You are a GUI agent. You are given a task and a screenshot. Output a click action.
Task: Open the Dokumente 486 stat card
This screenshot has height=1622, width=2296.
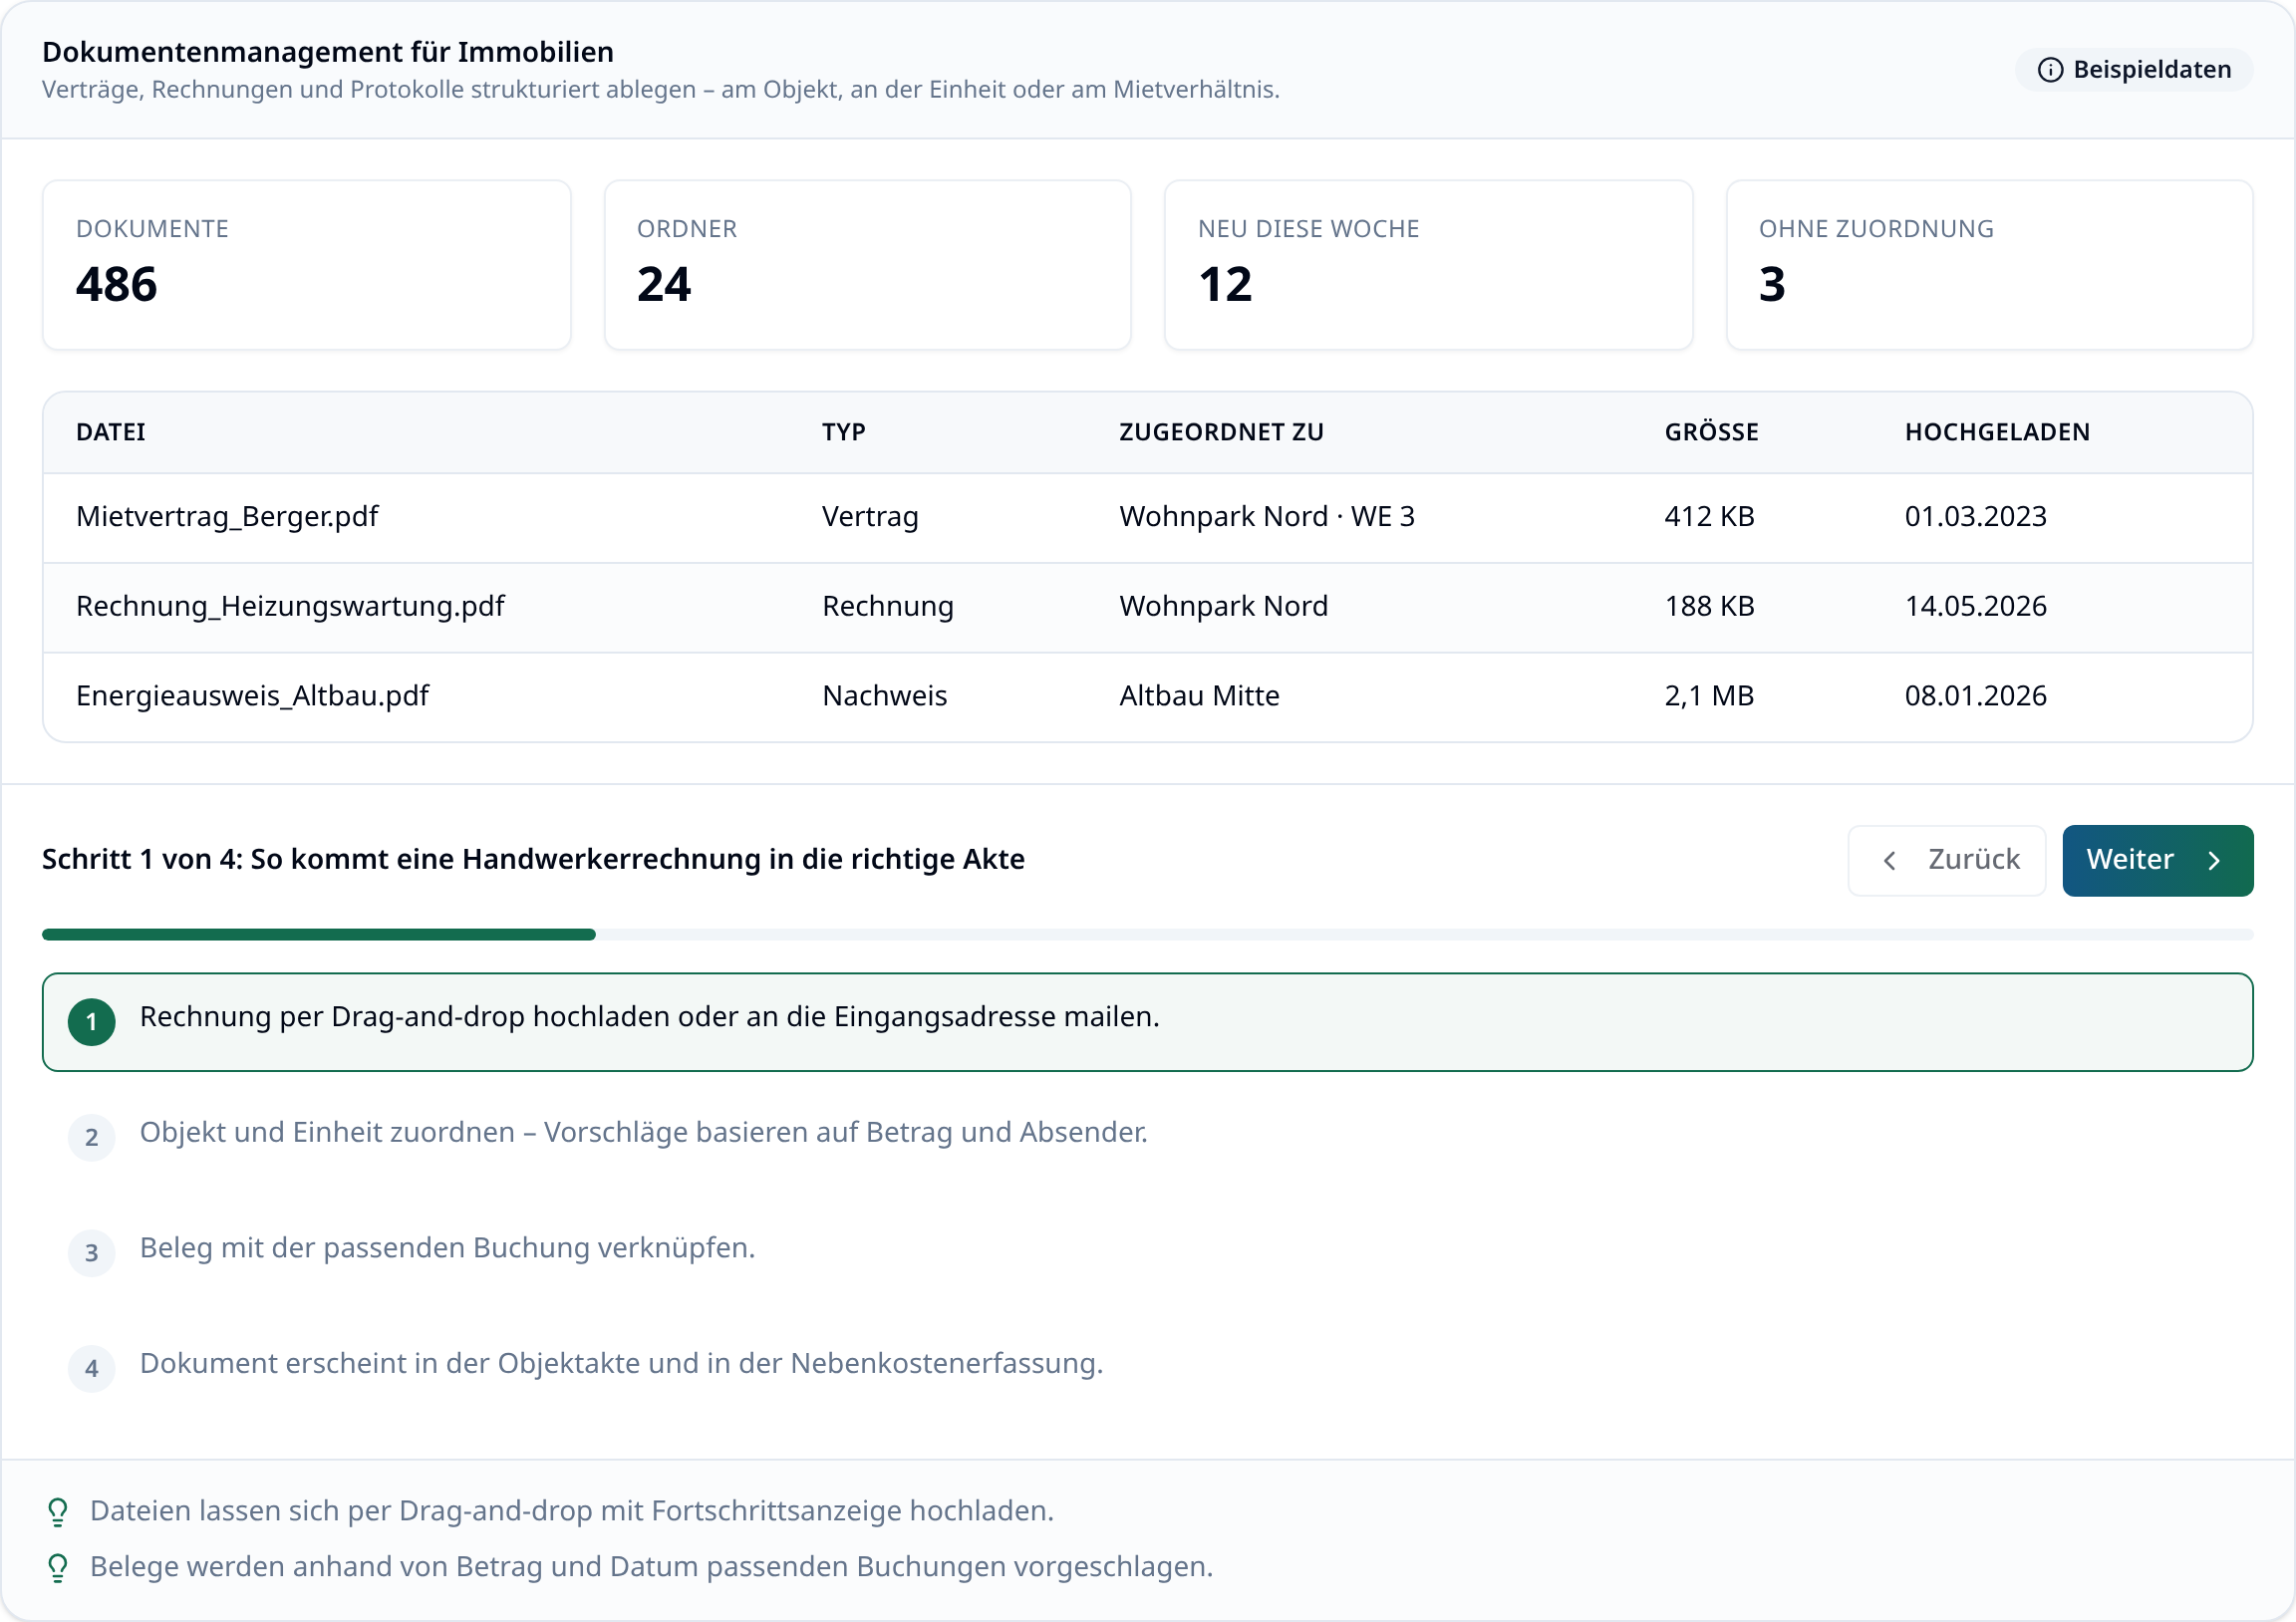pyautogui.click(x=307, y=265)
